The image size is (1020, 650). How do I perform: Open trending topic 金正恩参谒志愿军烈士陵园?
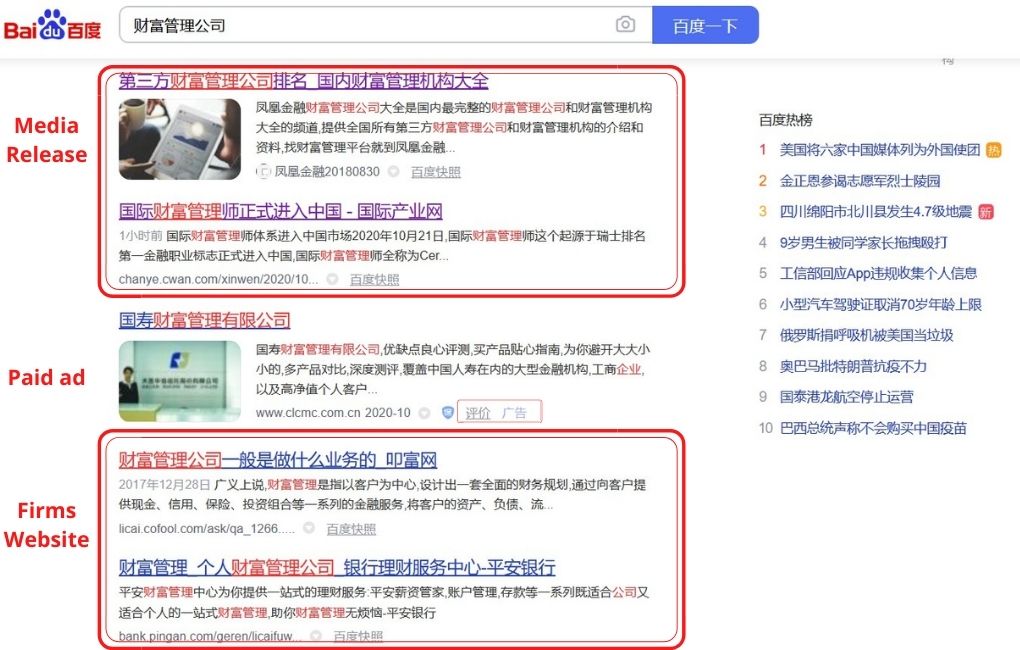tap(859, 181)
